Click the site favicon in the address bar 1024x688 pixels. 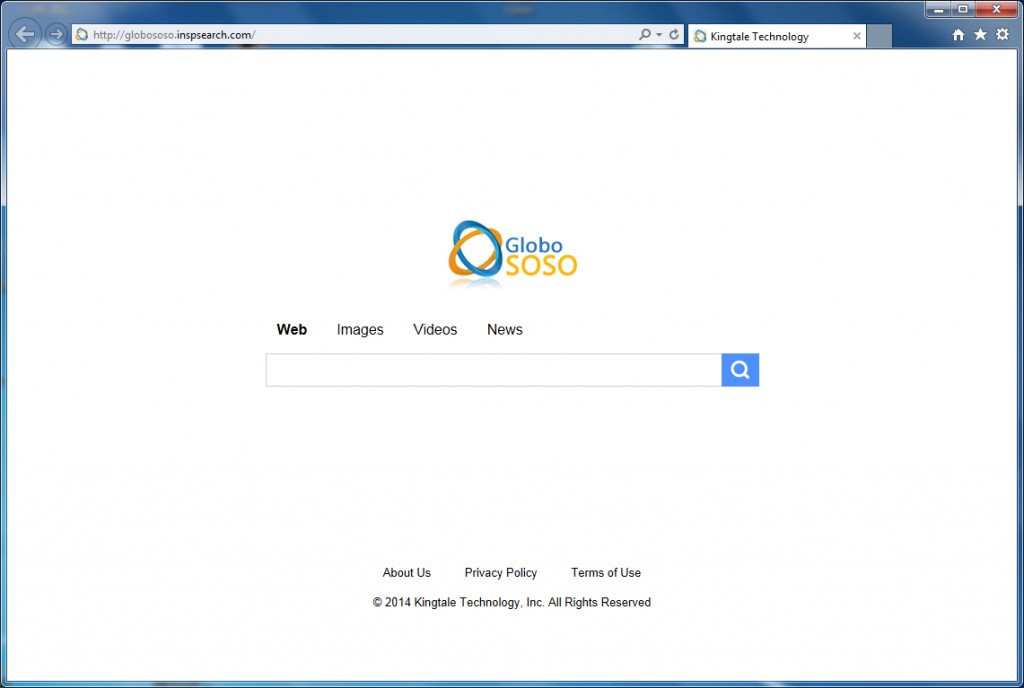(x=82, y=35)
